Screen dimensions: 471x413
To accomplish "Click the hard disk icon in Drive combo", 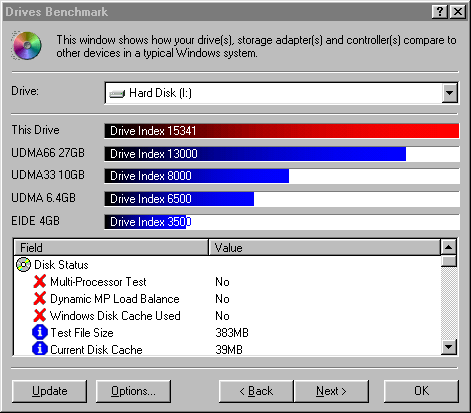I will pyautogui.click(x=117, y=94).
